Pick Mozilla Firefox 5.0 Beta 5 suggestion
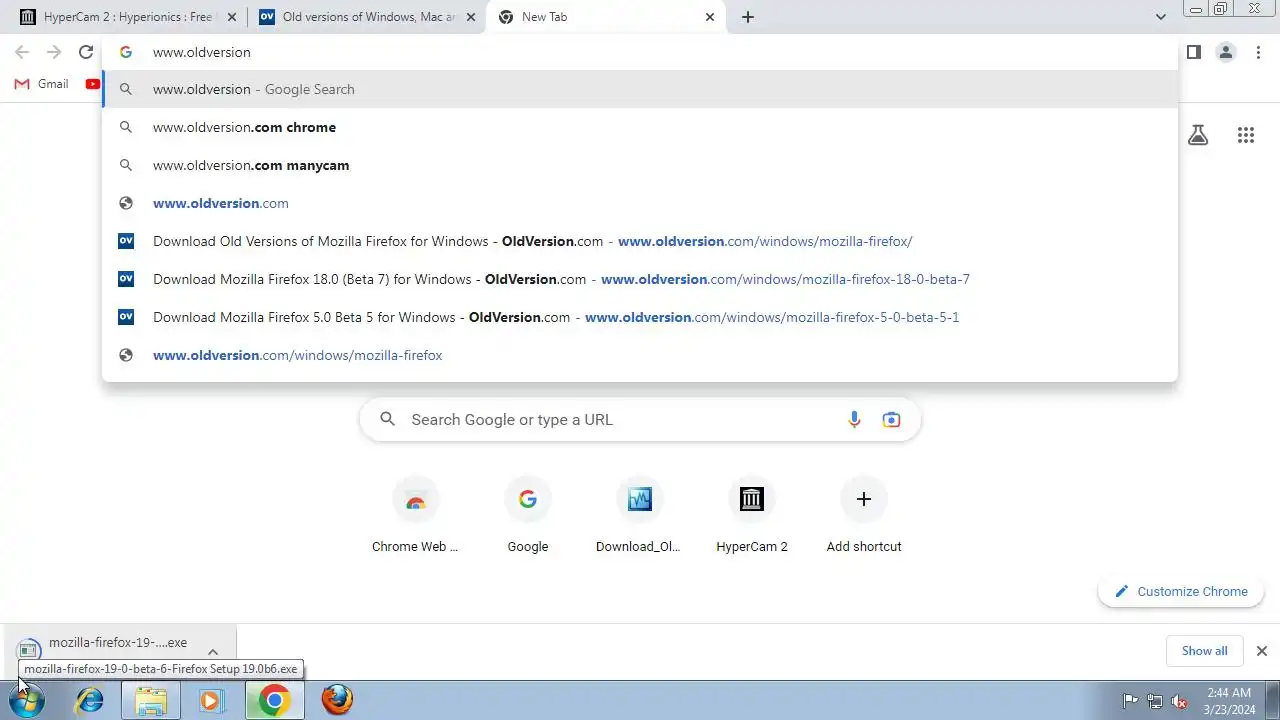Screen dimensions: 1280x720 640,317
